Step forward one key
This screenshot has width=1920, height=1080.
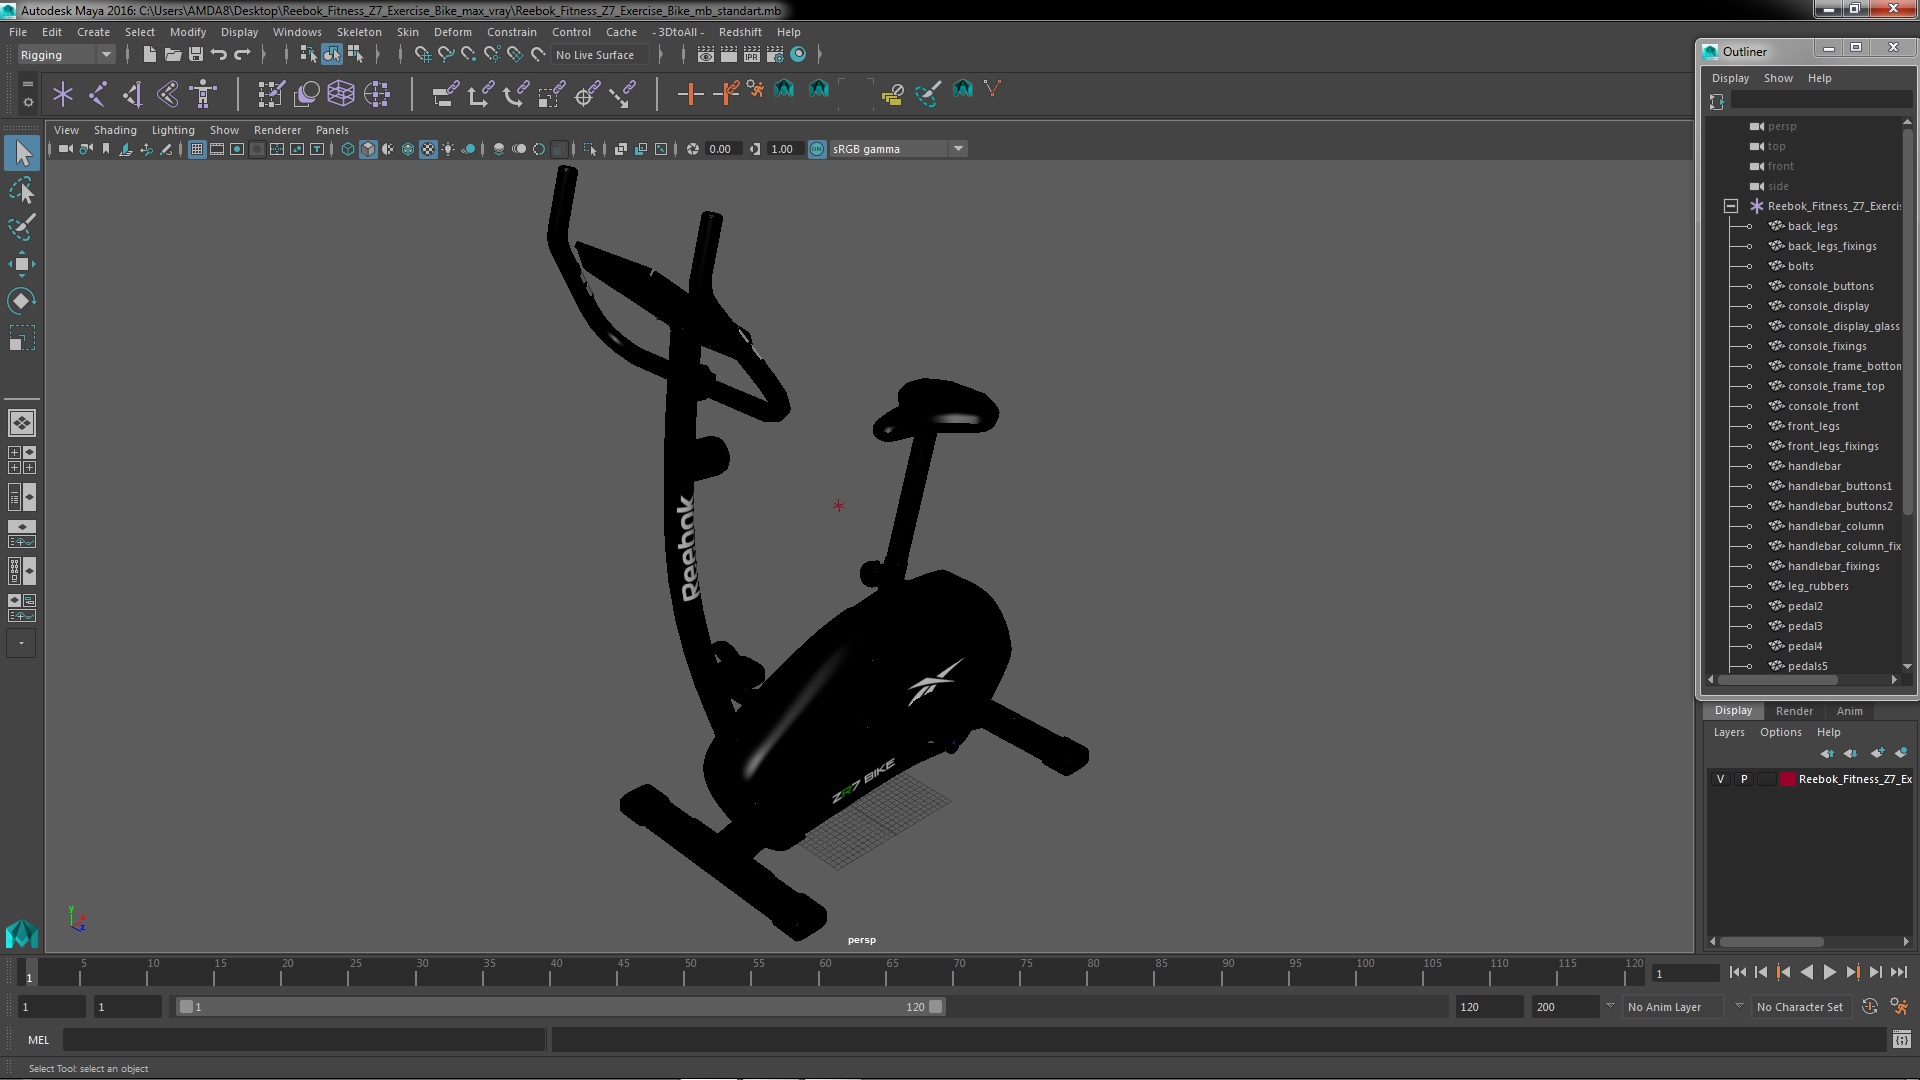tap(1852, 972)
